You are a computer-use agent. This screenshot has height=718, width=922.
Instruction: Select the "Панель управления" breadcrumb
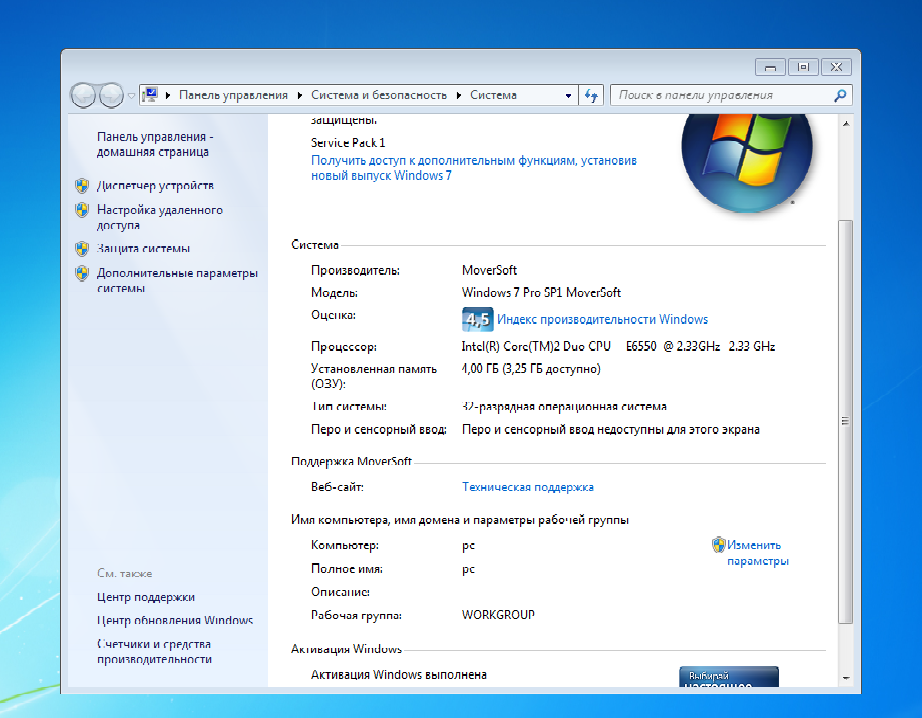coord(233,95)
